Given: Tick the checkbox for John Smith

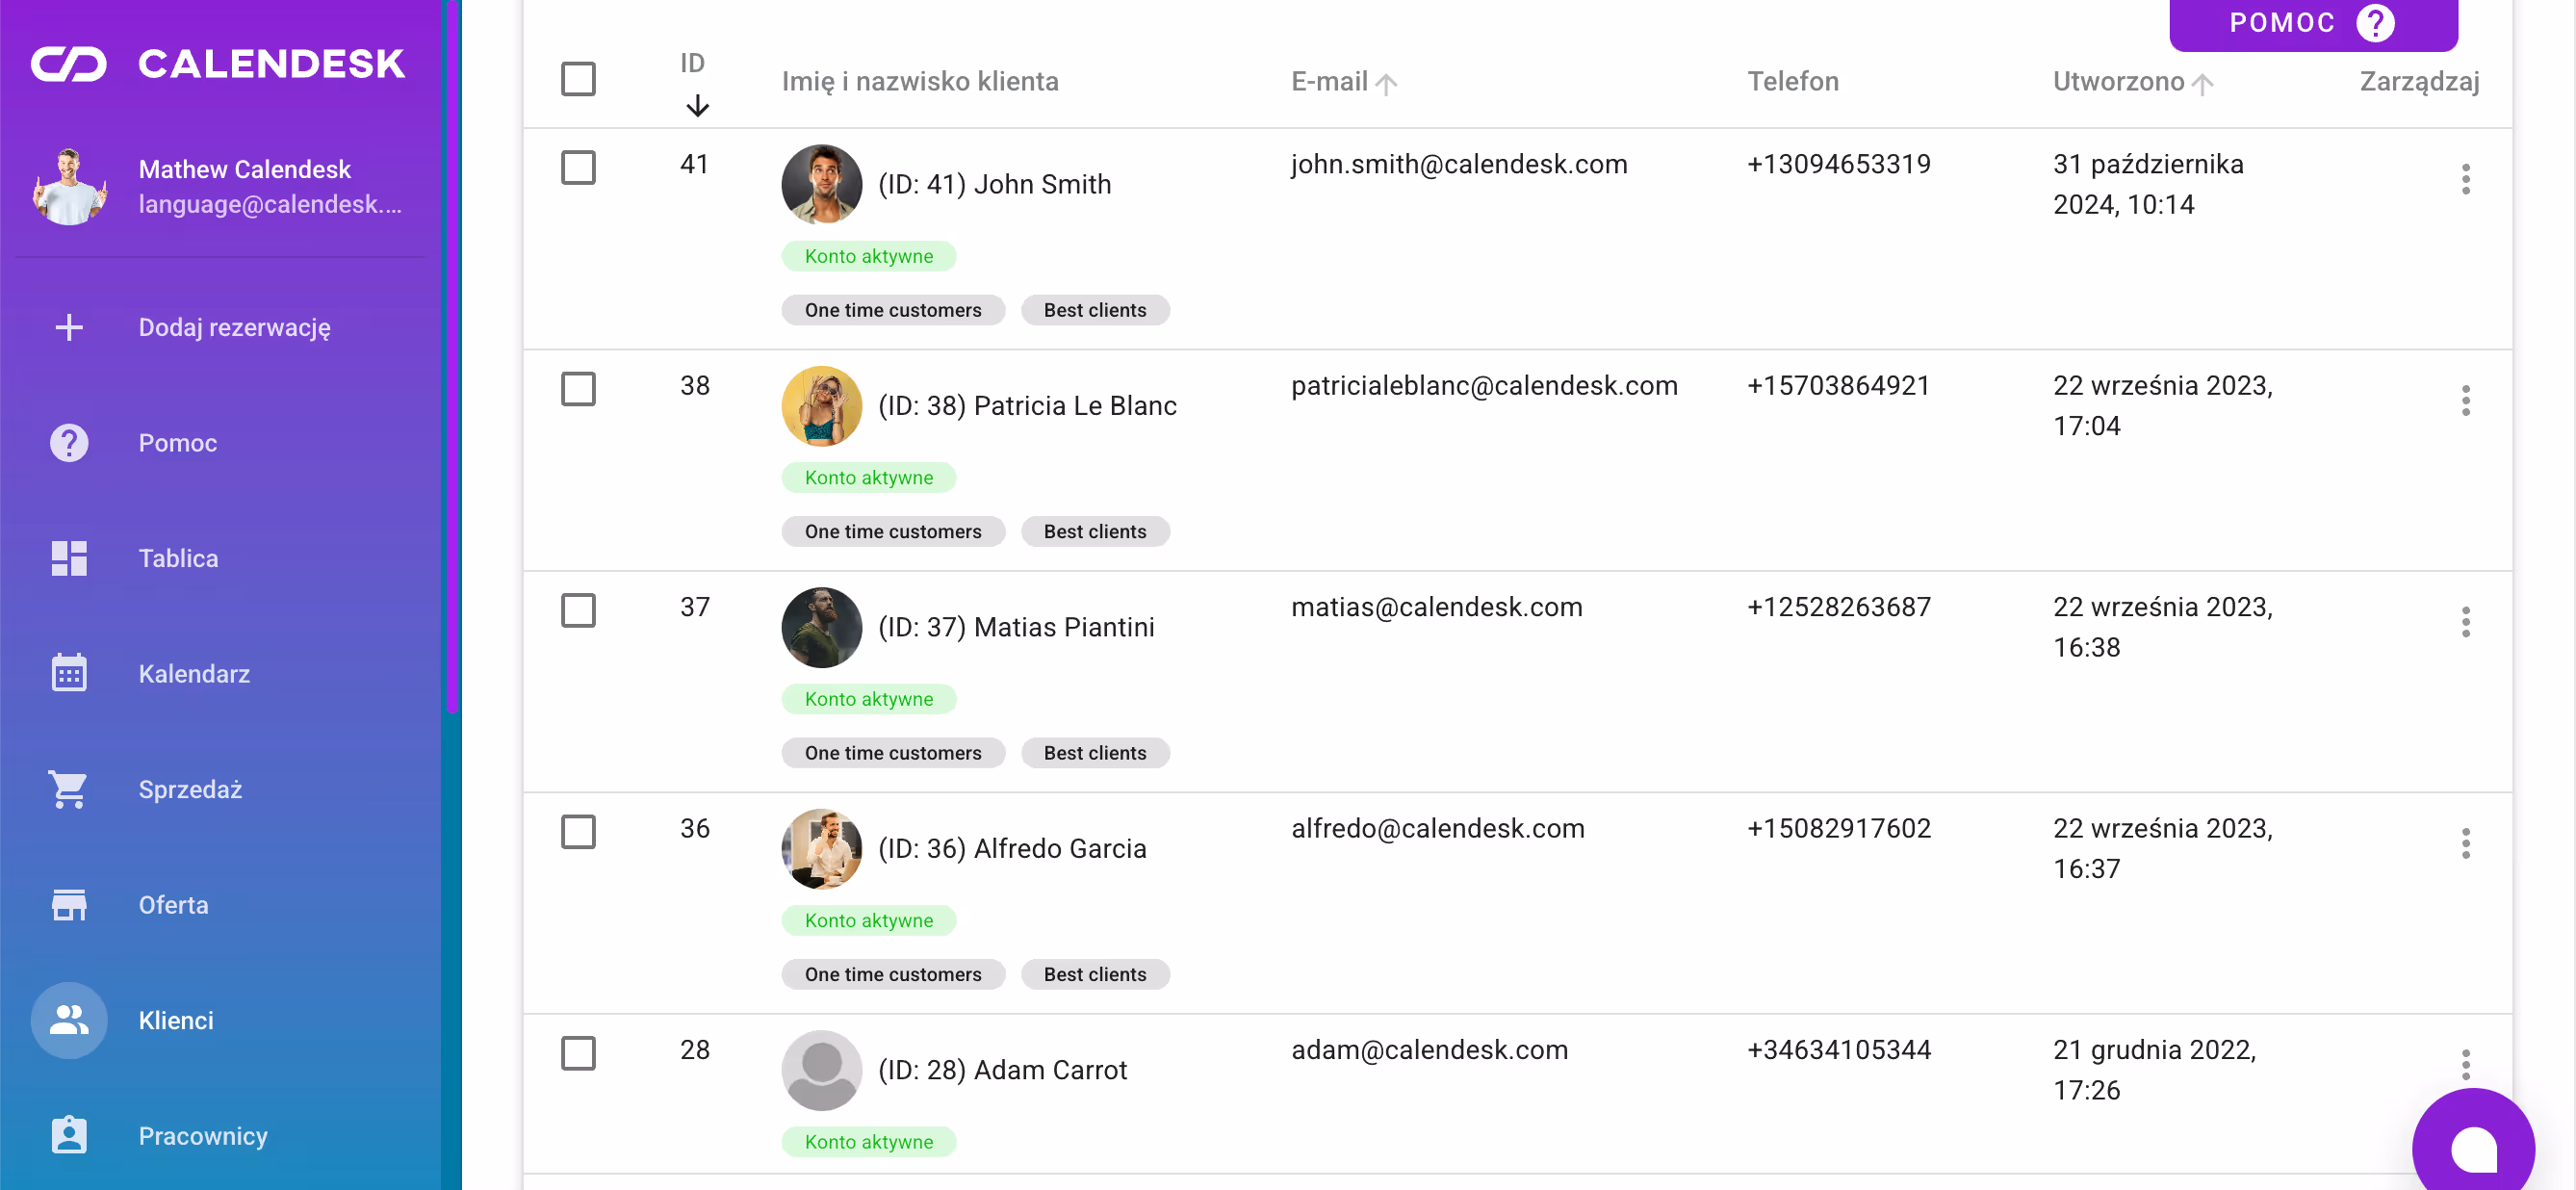Looking at the screenshot, I should point(578,167).
